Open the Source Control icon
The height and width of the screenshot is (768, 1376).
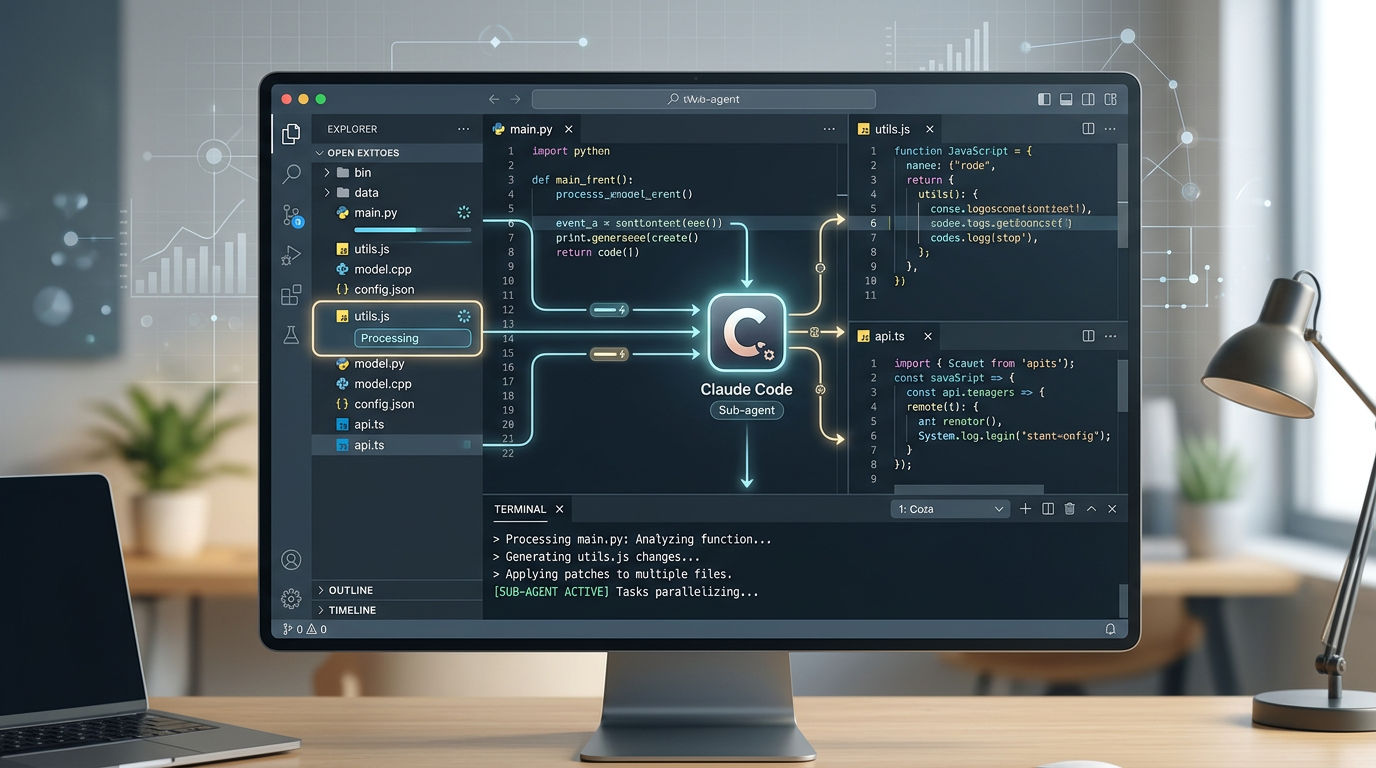click(x=291, y=214)
